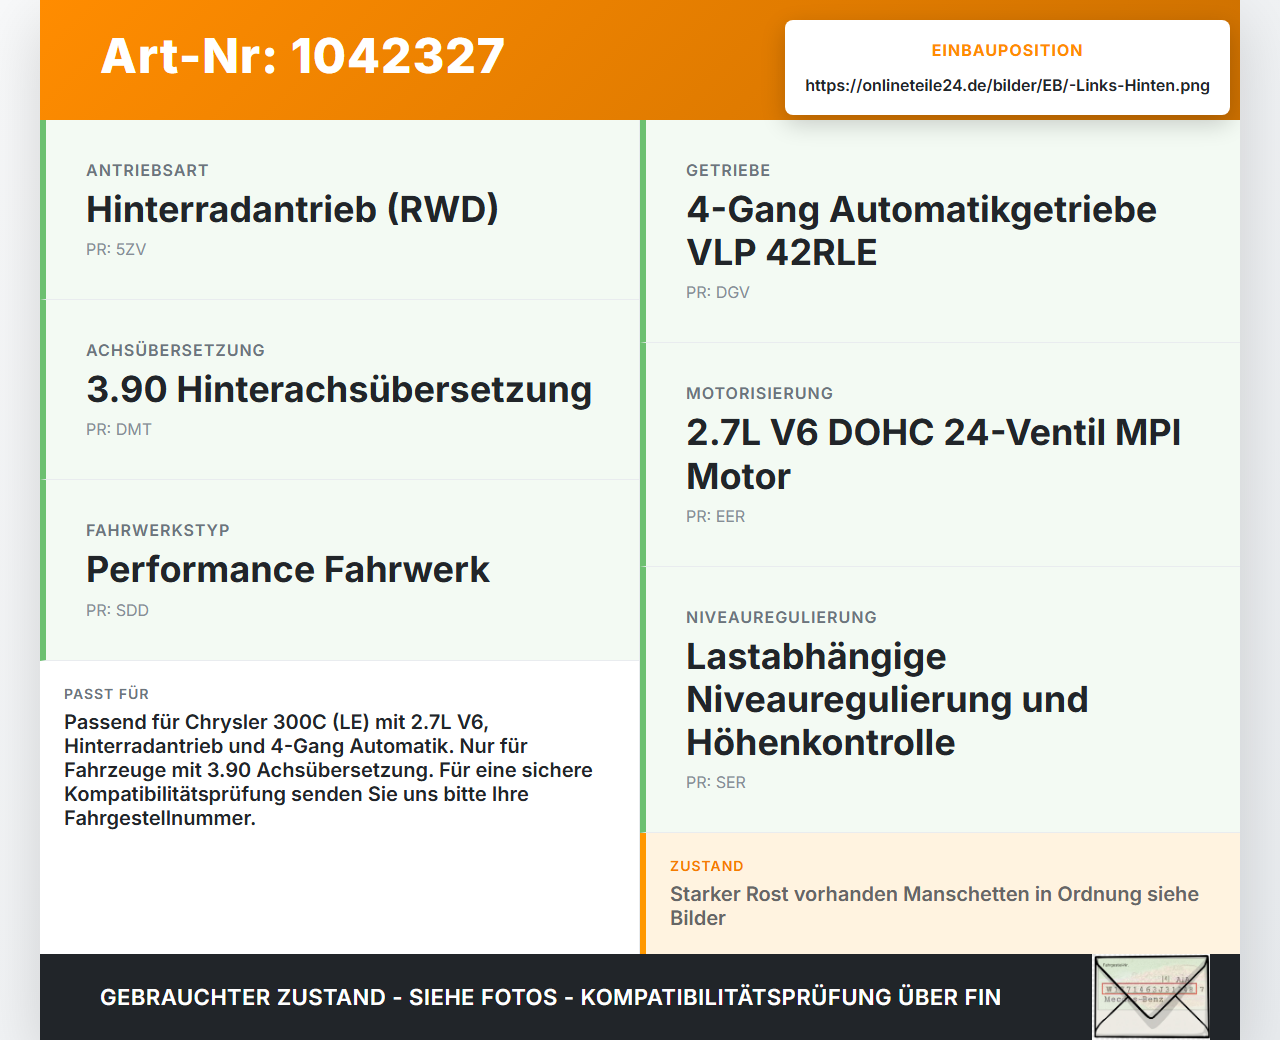Click the 'PR: EER' code

point(716,516)
